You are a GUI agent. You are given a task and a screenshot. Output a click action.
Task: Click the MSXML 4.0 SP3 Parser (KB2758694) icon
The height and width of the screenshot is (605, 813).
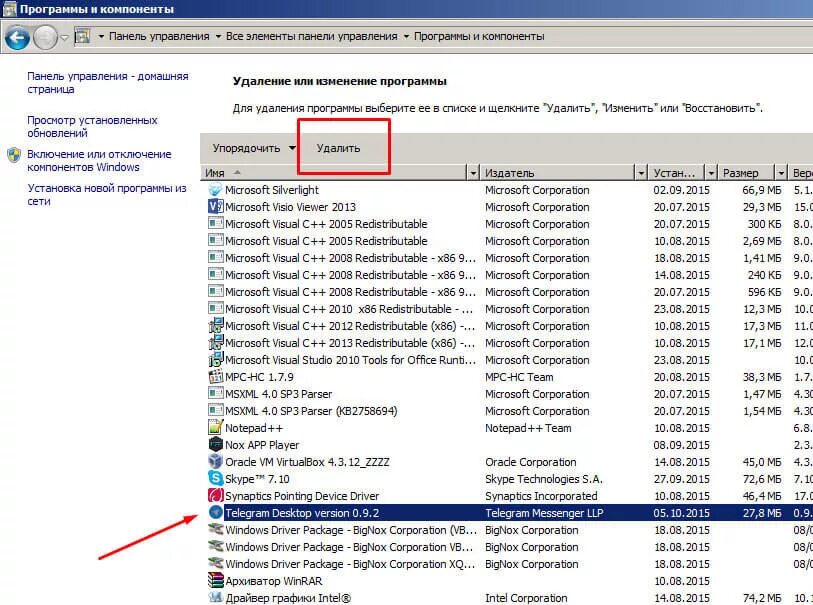[x=215, y=411]
